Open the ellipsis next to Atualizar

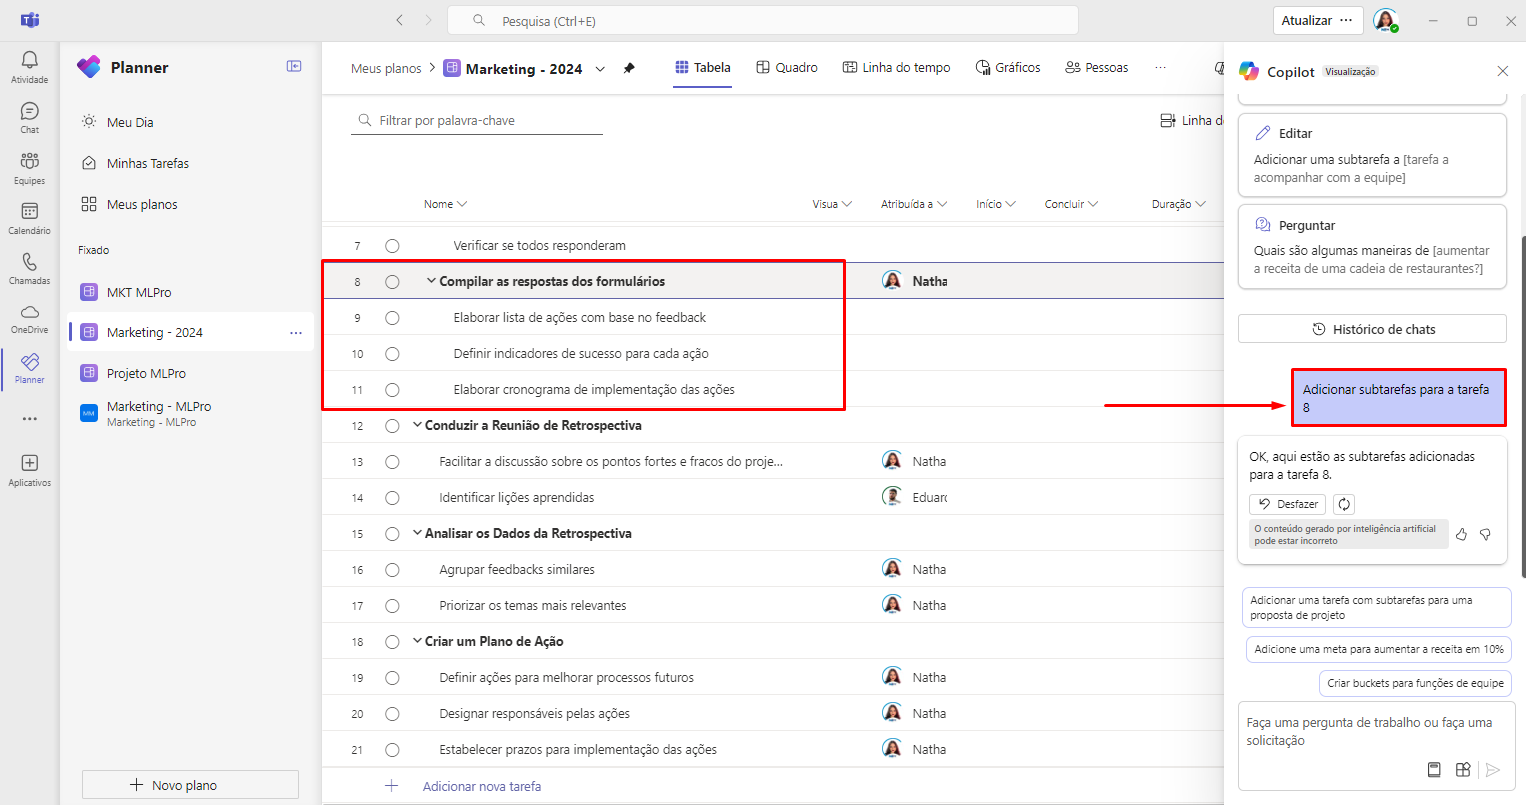(x=1346, y=20)
